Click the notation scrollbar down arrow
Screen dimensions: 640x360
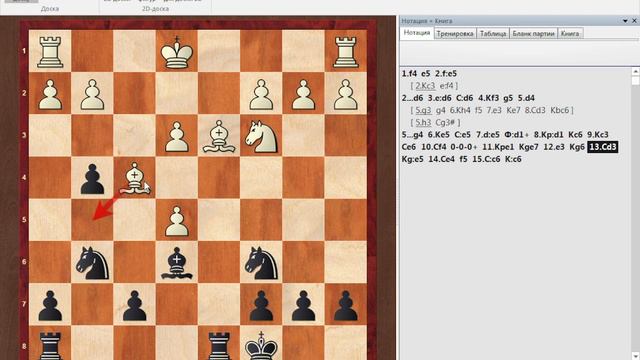636,356
